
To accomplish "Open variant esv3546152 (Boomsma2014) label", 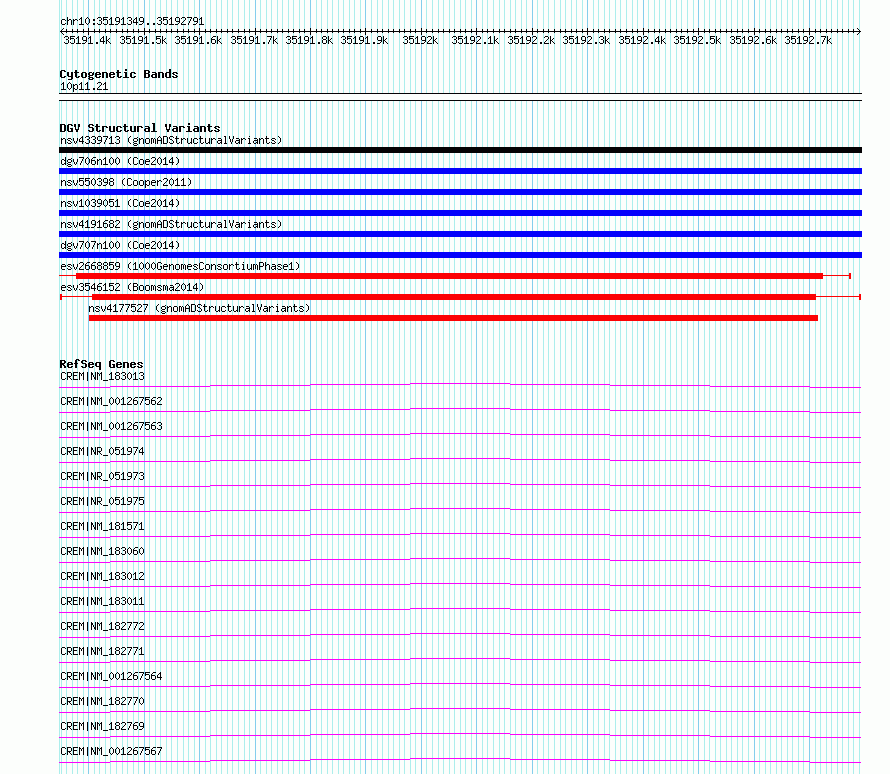I will [132, 287].
